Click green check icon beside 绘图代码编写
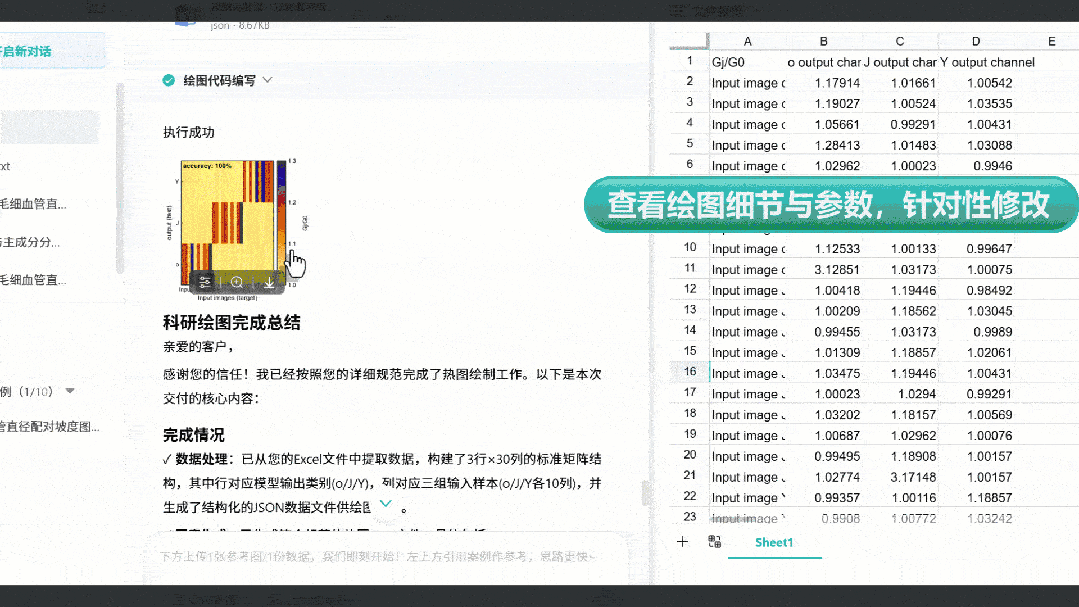 tap(169, 80)
